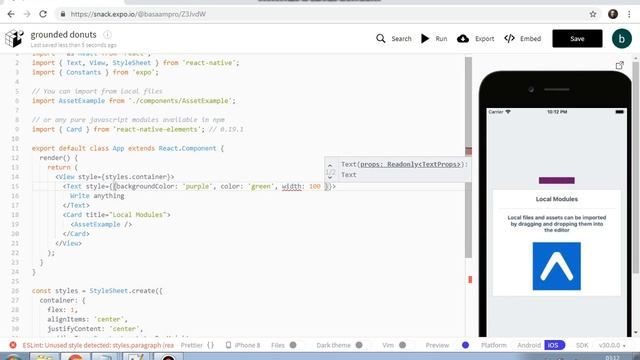
Task: Click the Run play icon
Action: (x=425, y=38)
